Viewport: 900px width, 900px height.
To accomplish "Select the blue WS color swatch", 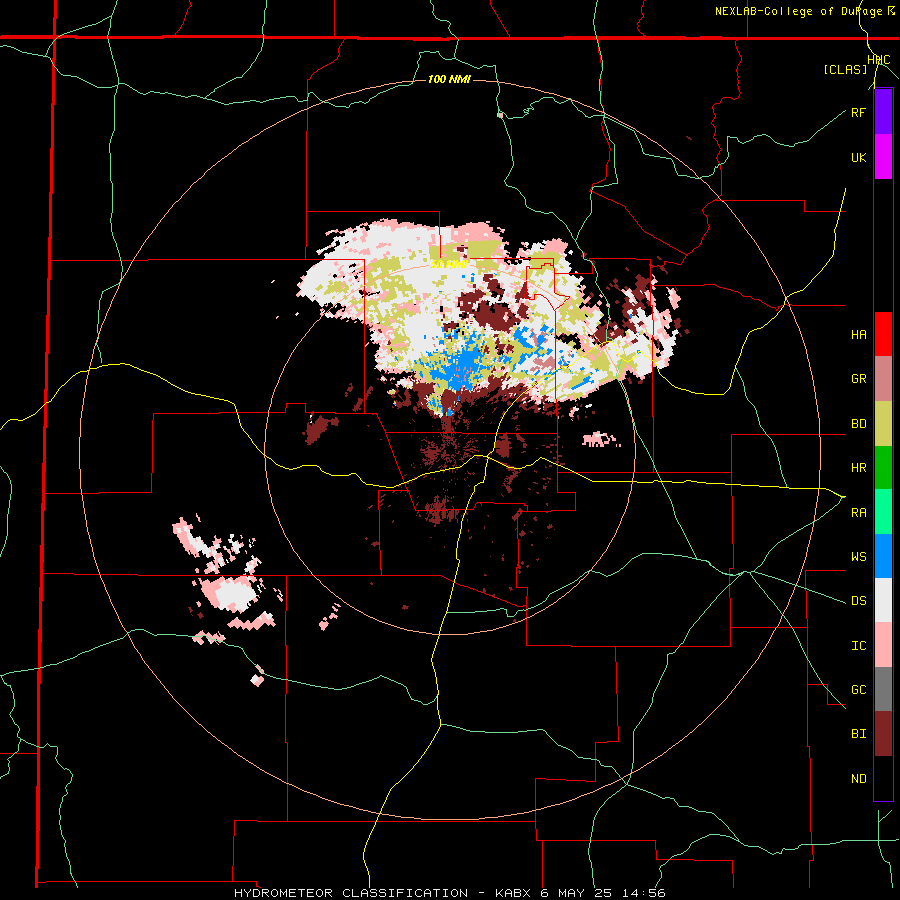I will point(883,556).
